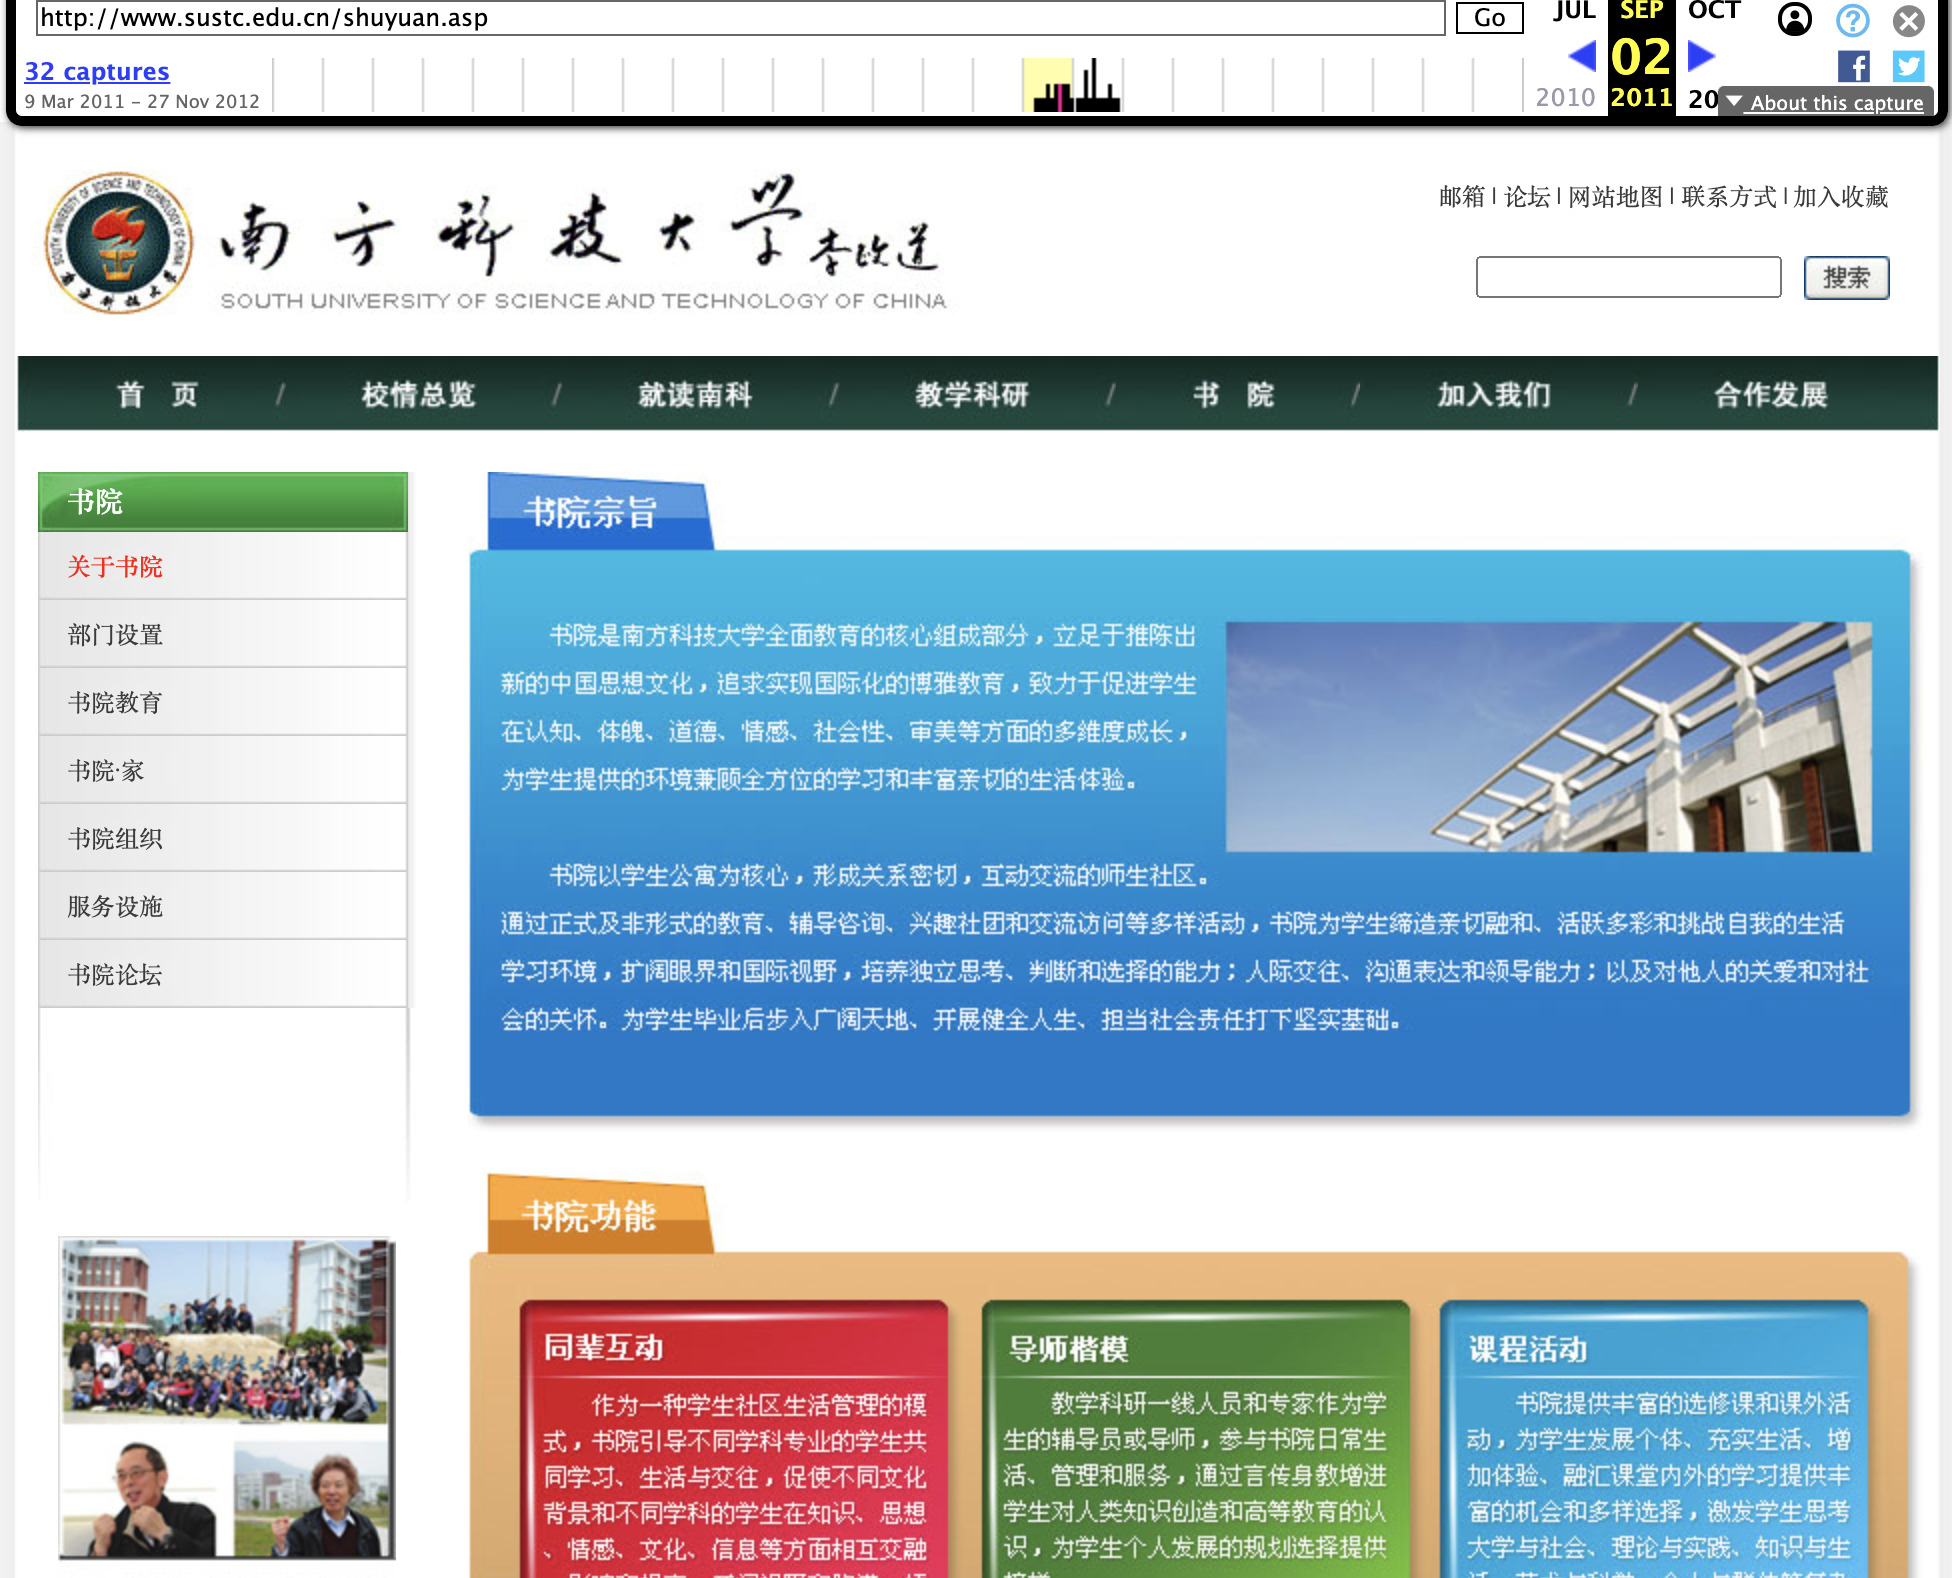Open the Wayback help question icon
This screenshot has height=1578, width=1952.
tap(1852, 19)
